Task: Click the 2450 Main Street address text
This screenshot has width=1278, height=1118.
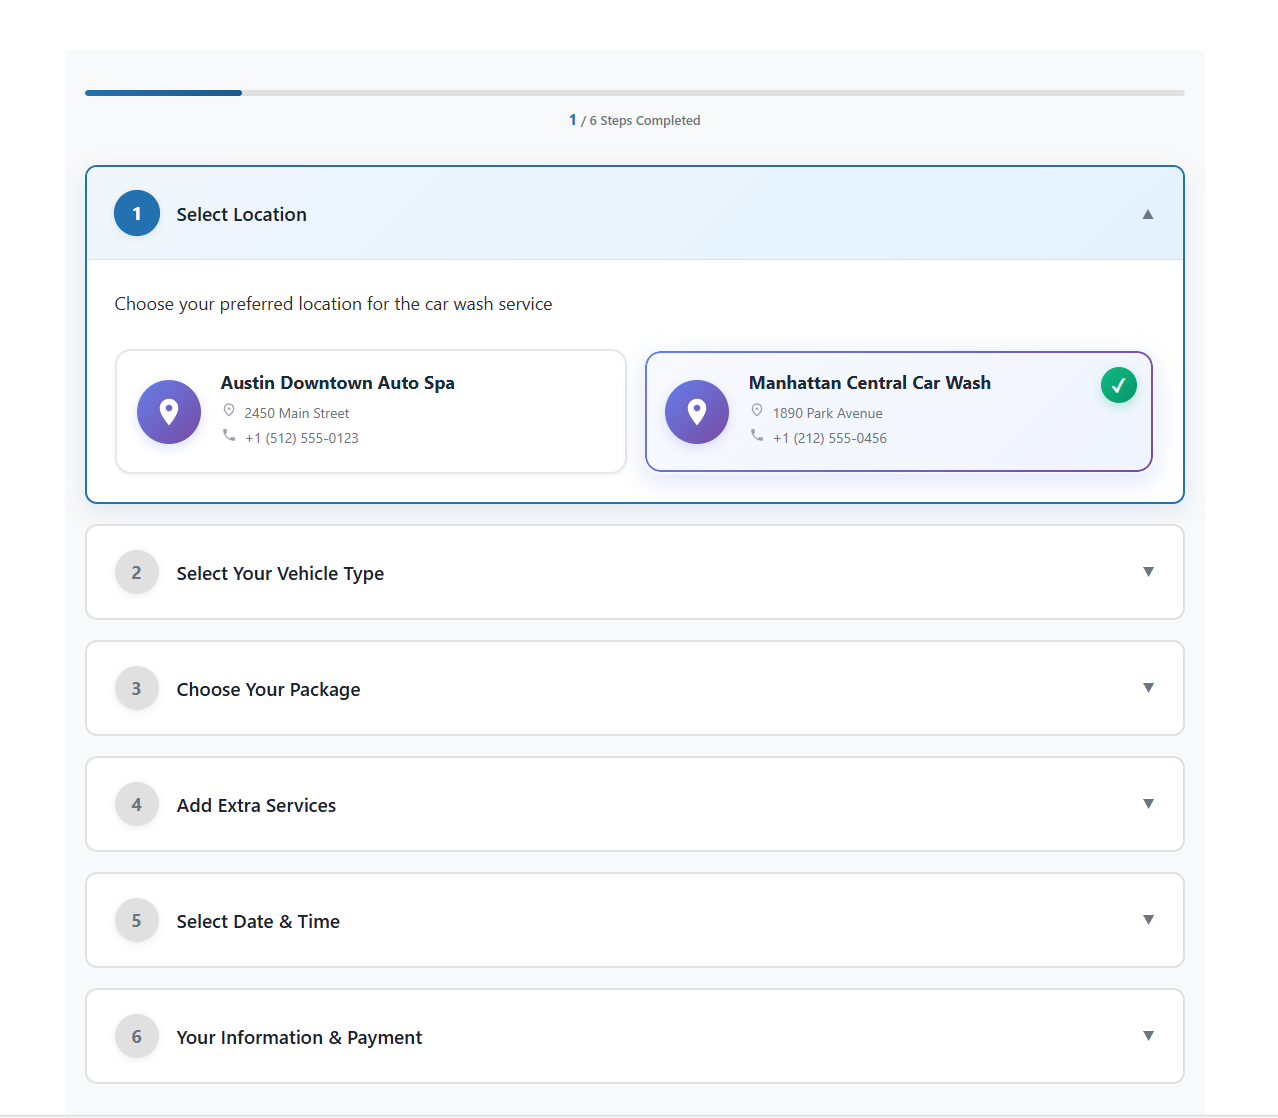Action: coord(297,413)
